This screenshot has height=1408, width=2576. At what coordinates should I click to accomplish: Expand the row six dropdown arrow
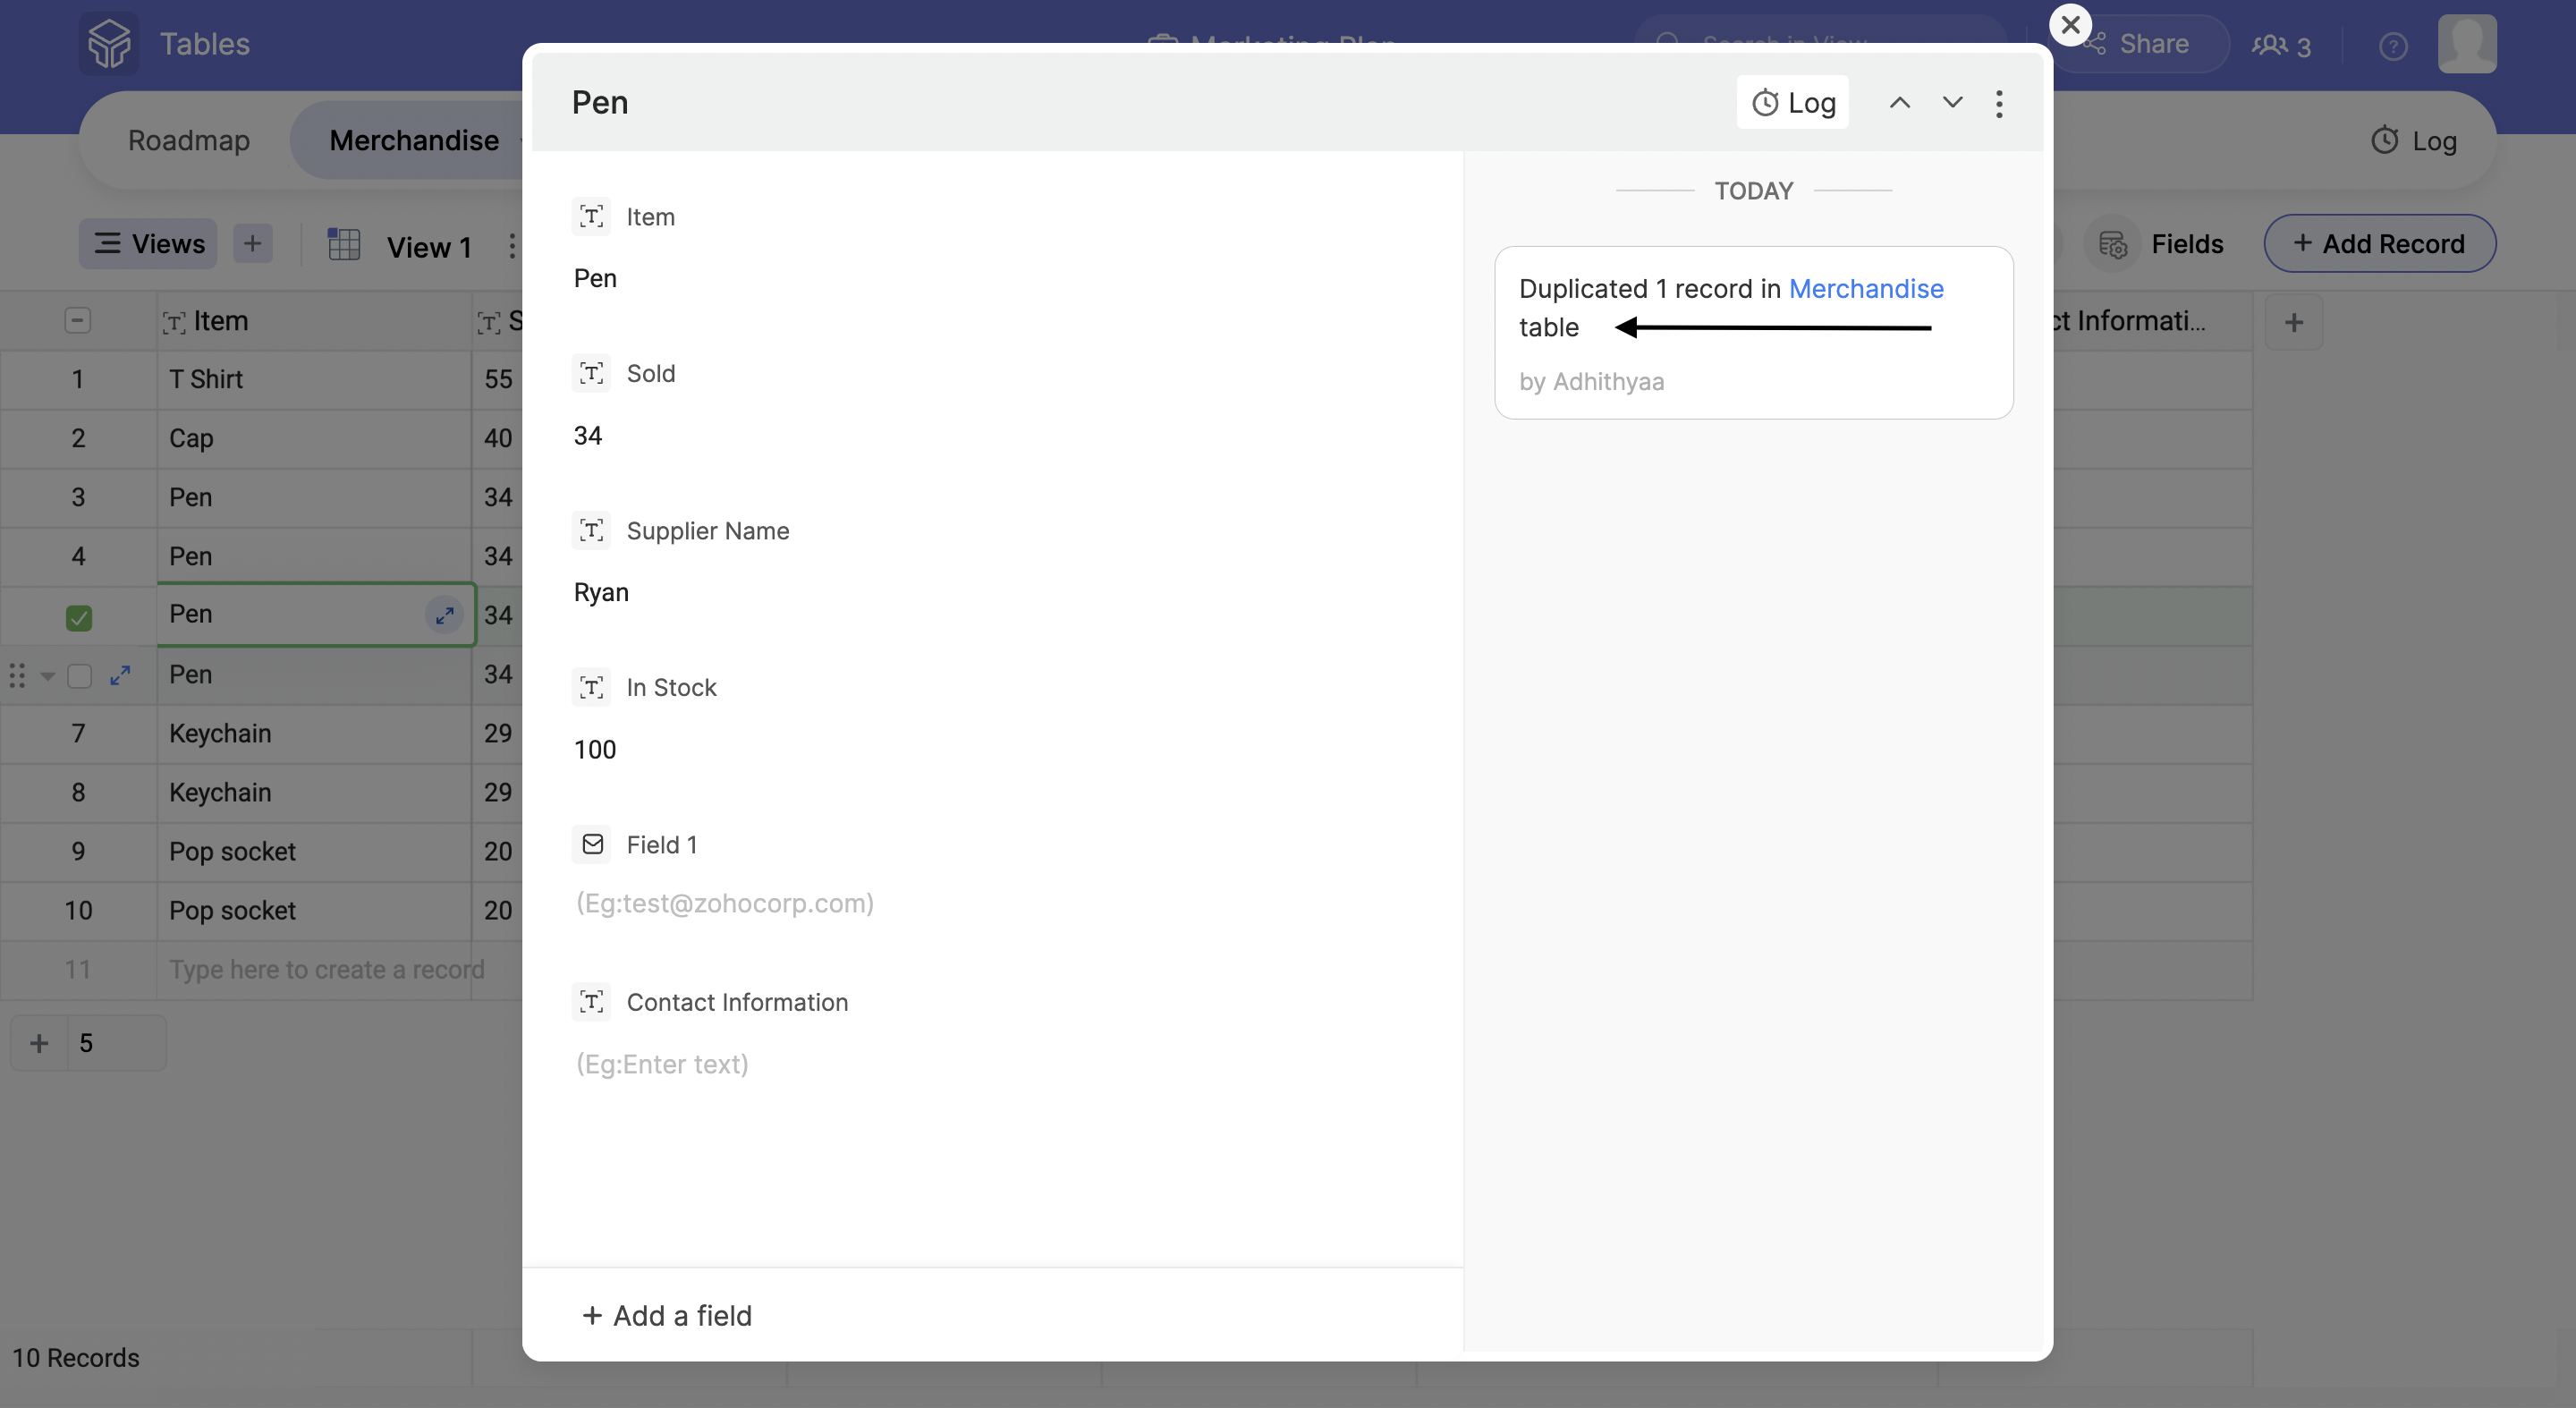pyautogui.click(x=47, y=677)
